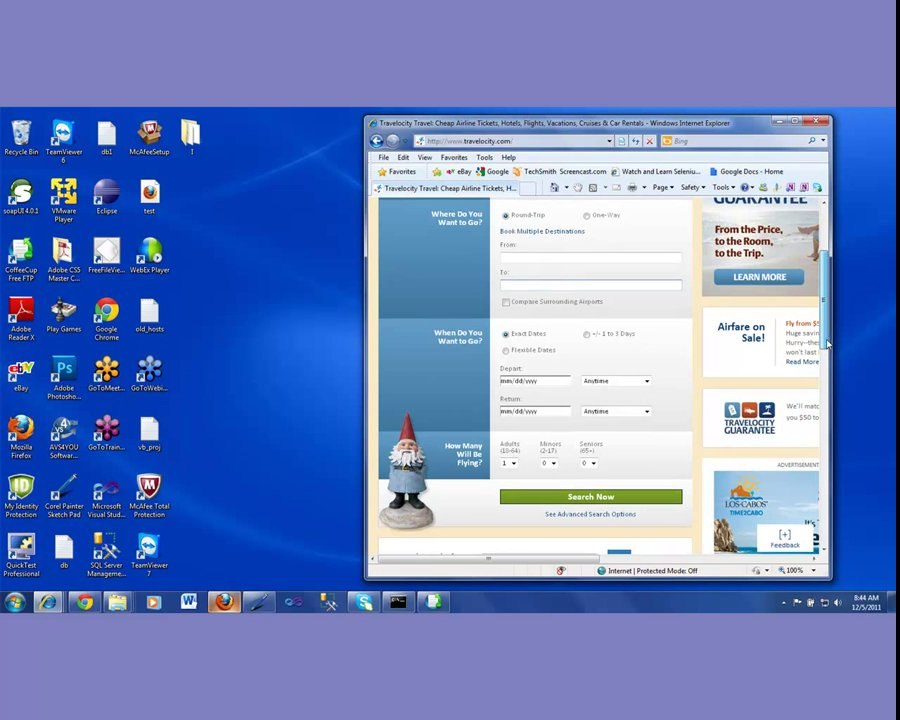The width and height of the screenshot is (900, 720).
Task: Select WebEx Player desktop icon
Action: [149, 256]
